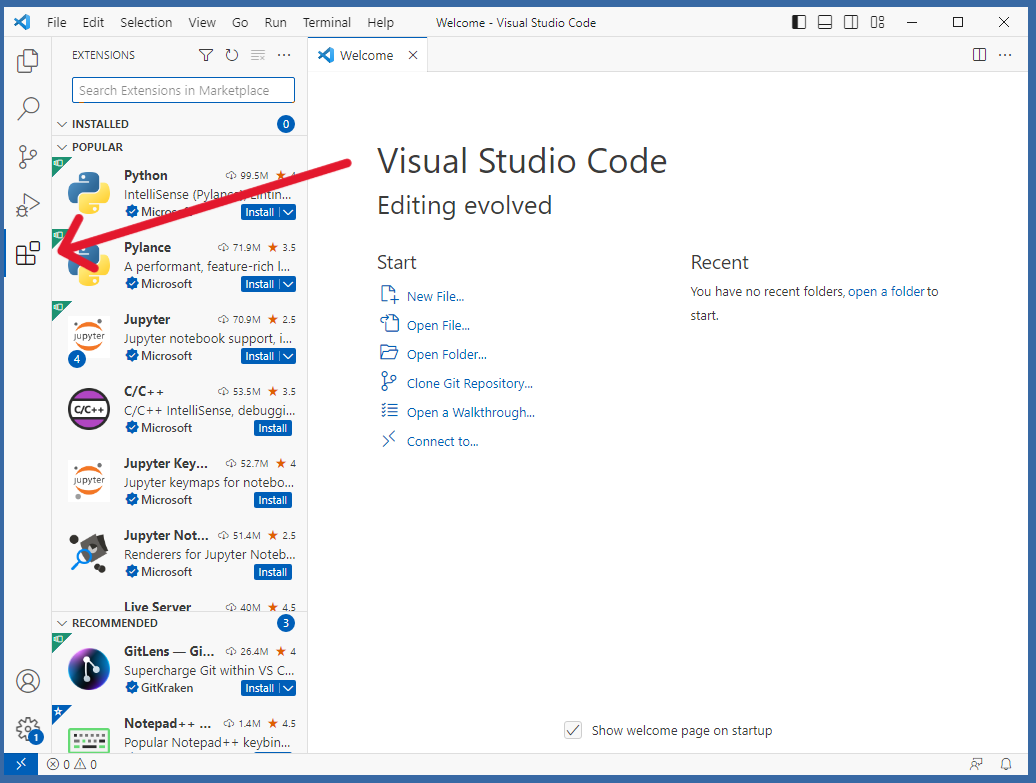
Task: Click the Clone Git Repository link
Action: [469, 383]
